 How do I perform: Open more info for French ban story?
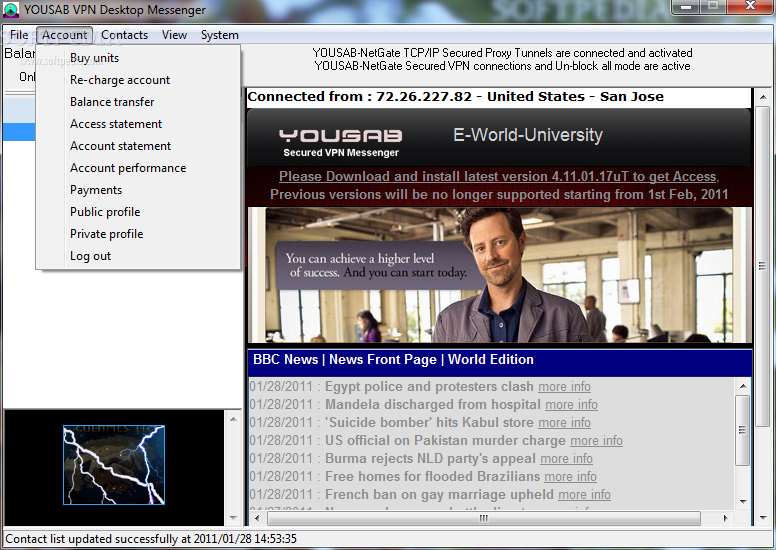coord(584,495)
